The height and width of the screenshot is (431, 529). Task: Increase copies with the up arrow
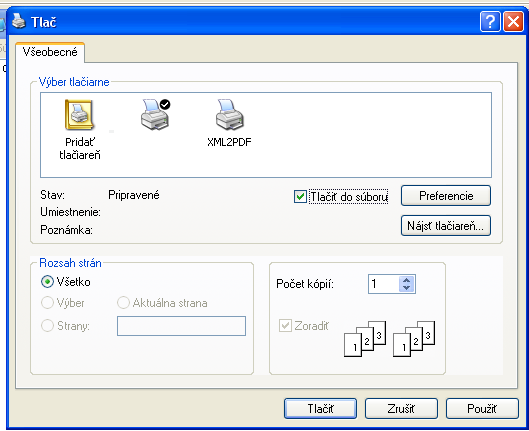point(407,280)
